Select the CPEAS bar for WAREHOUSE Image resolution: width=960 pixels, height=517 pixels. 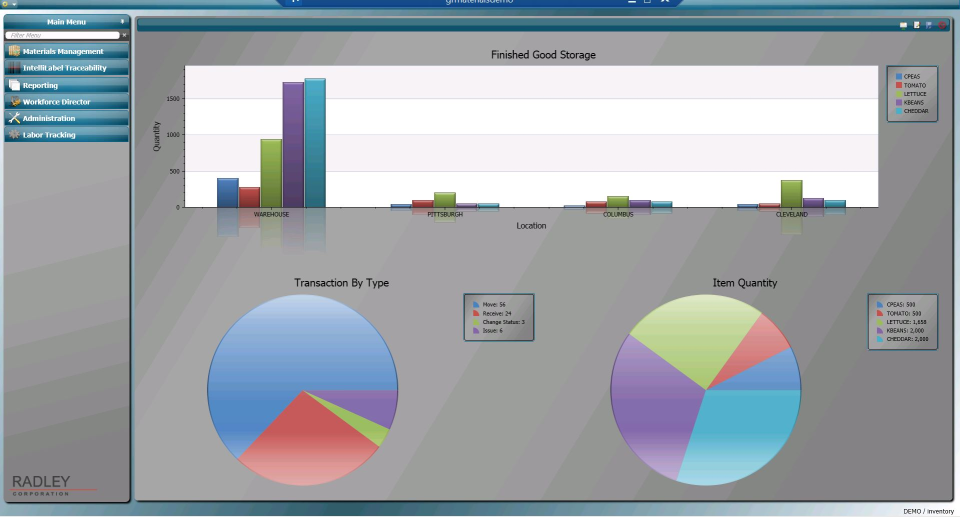[228, 193]
